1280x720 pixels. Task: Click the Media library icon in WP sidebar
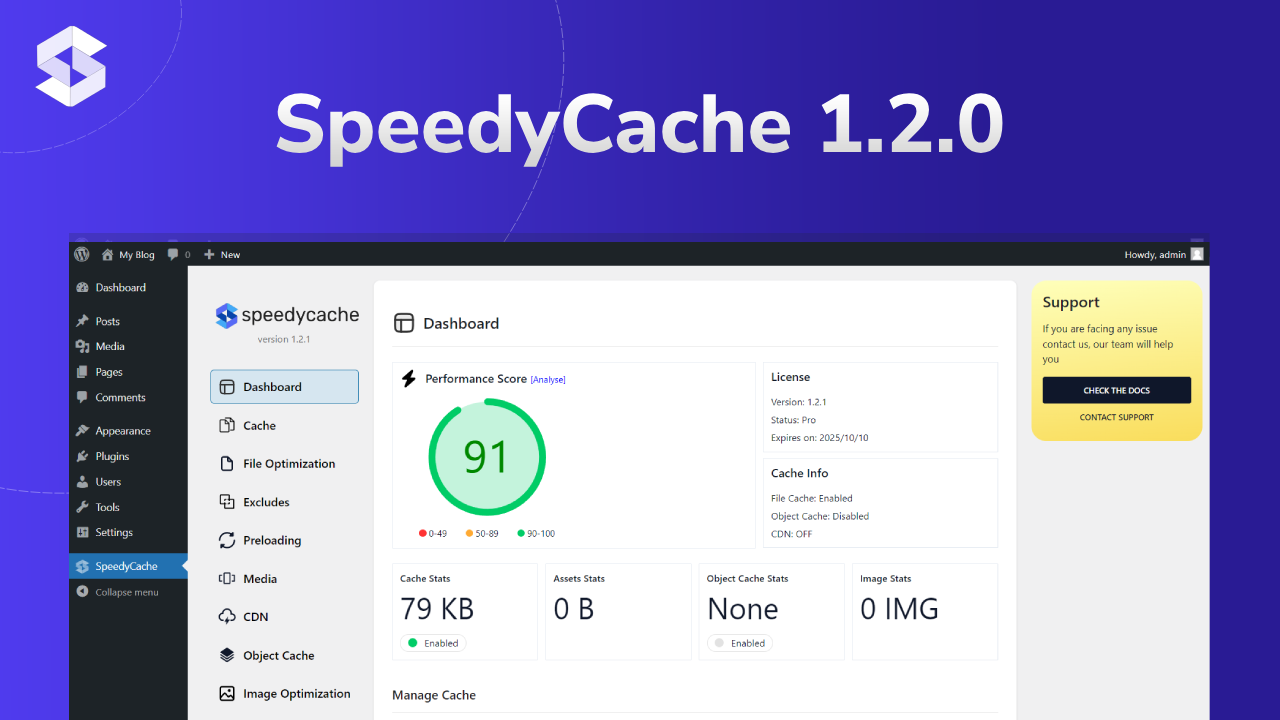tap(82, 346)
